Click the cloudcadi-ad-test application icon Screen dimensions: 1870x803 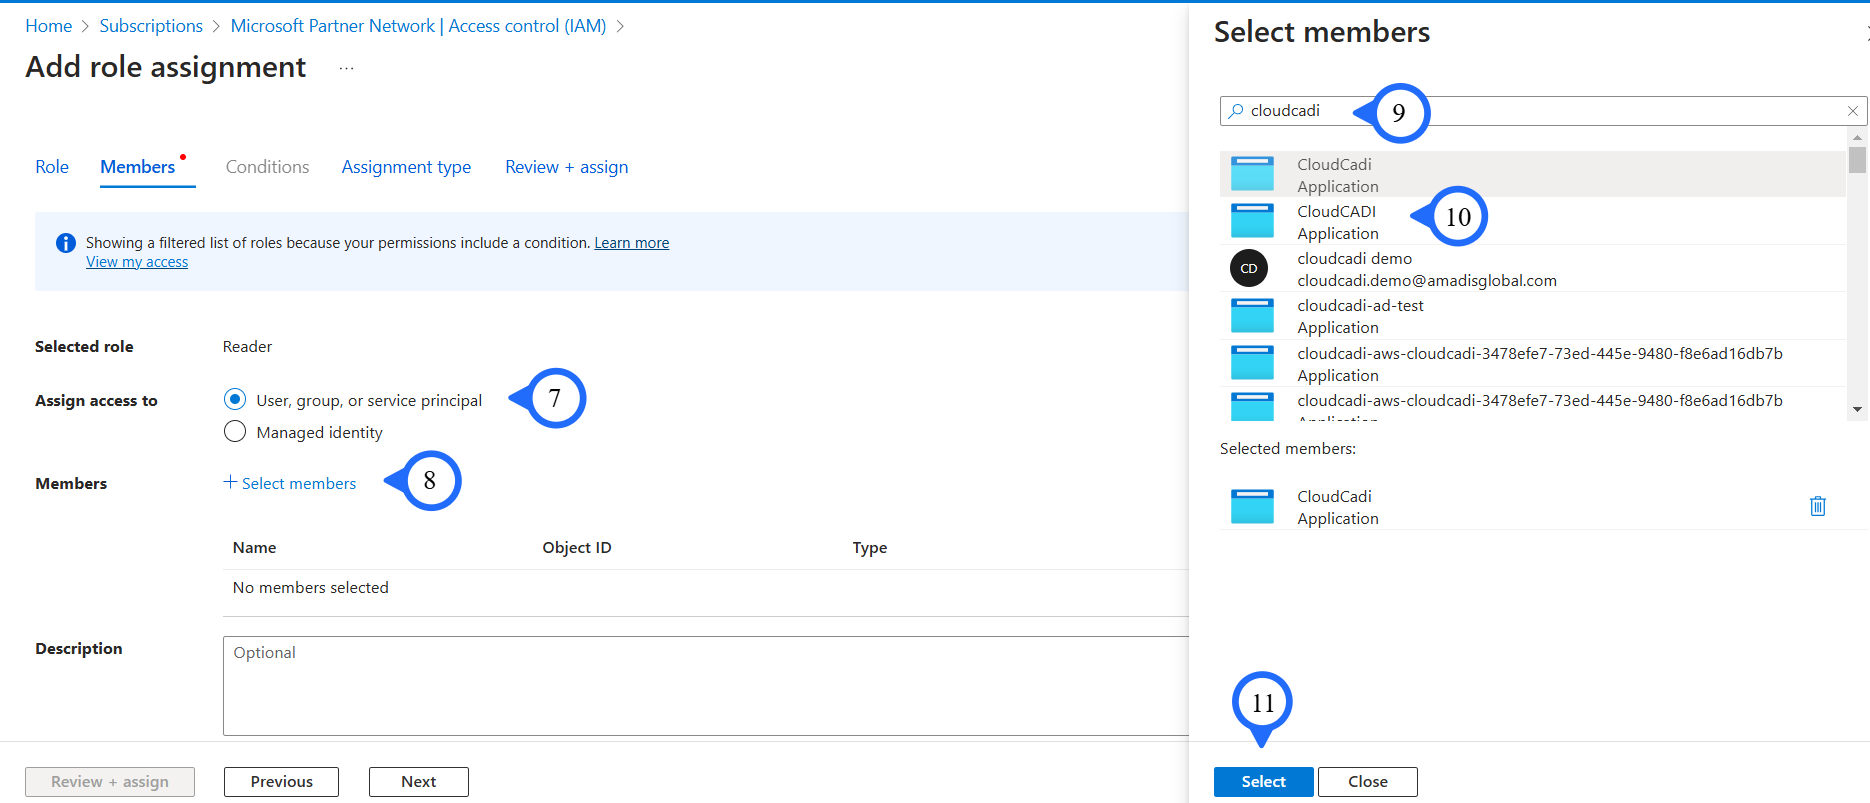click(x=1252, y=316)
